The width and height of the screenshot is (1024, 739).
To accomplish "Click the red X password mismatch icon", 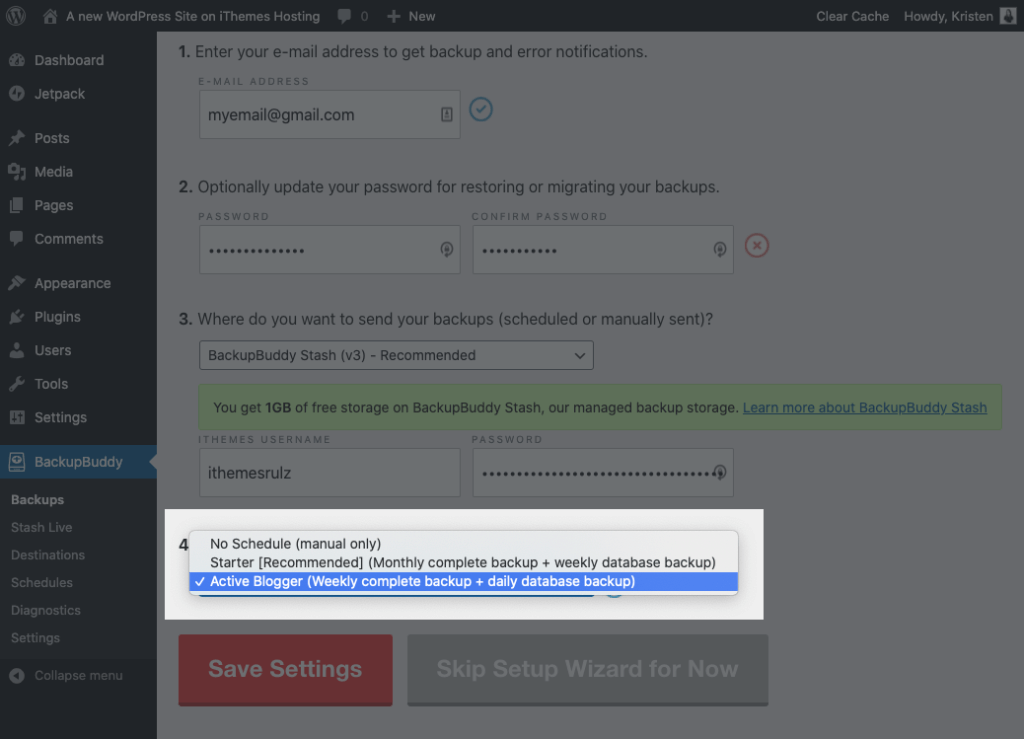I will coord(757,245).
